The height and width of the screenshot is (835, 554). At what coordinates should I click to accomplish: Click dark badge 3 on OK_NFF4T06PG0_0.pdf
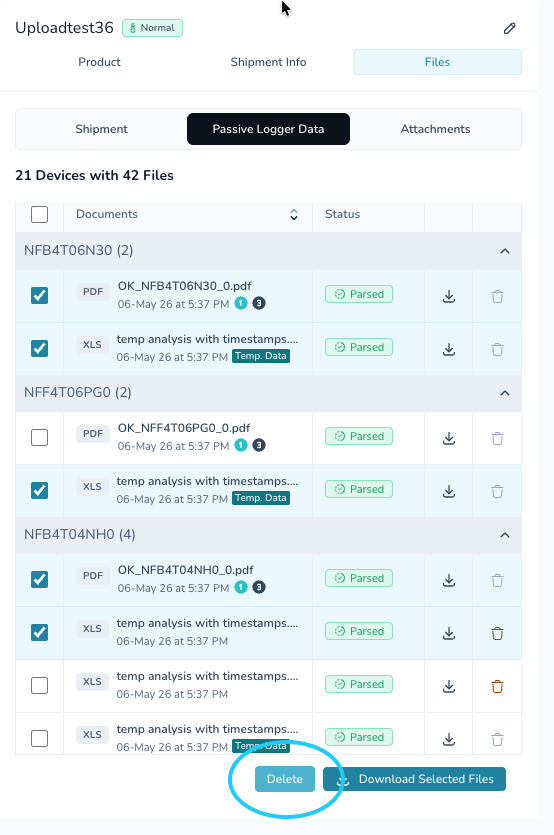tap(259, 445)
